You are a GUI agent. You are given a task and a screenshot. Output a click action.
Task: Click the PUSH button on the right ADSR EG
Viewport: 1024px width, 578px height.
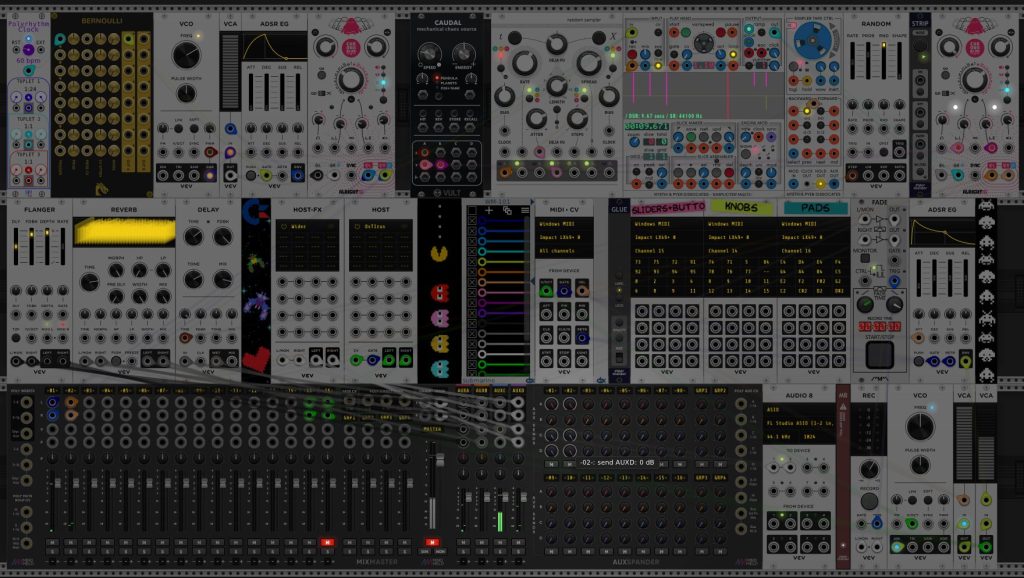918,361
